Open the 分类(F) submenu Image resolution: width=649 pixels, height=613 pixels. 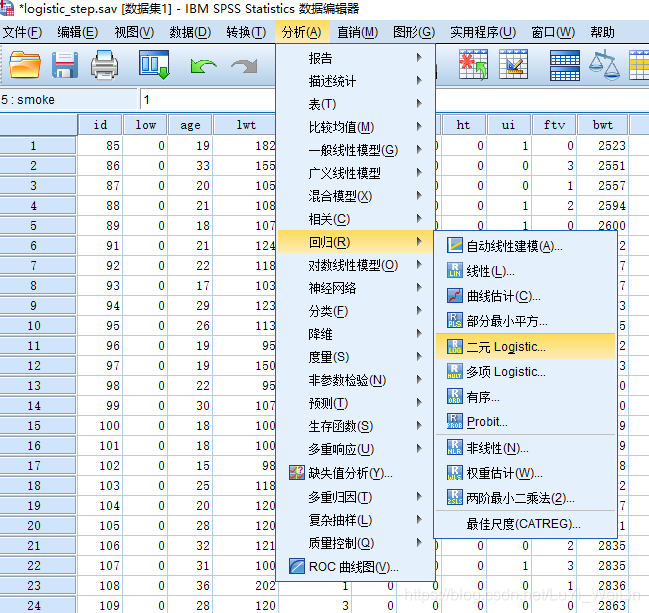(x=356, y=311)
